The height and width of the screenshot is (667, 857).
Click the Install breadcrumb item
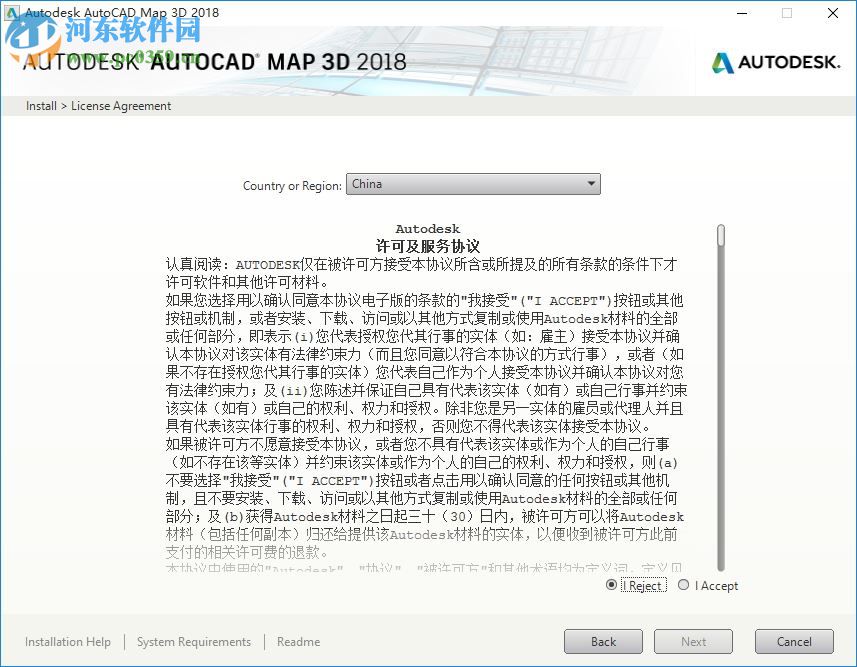pyautogui.click(x=40, y=106)
